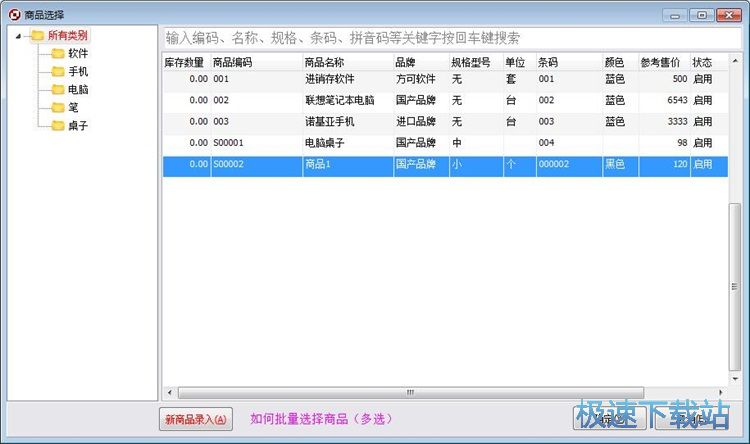Maximize the 商品选择 window
This screenshot has width=750, height=444.
702,15
